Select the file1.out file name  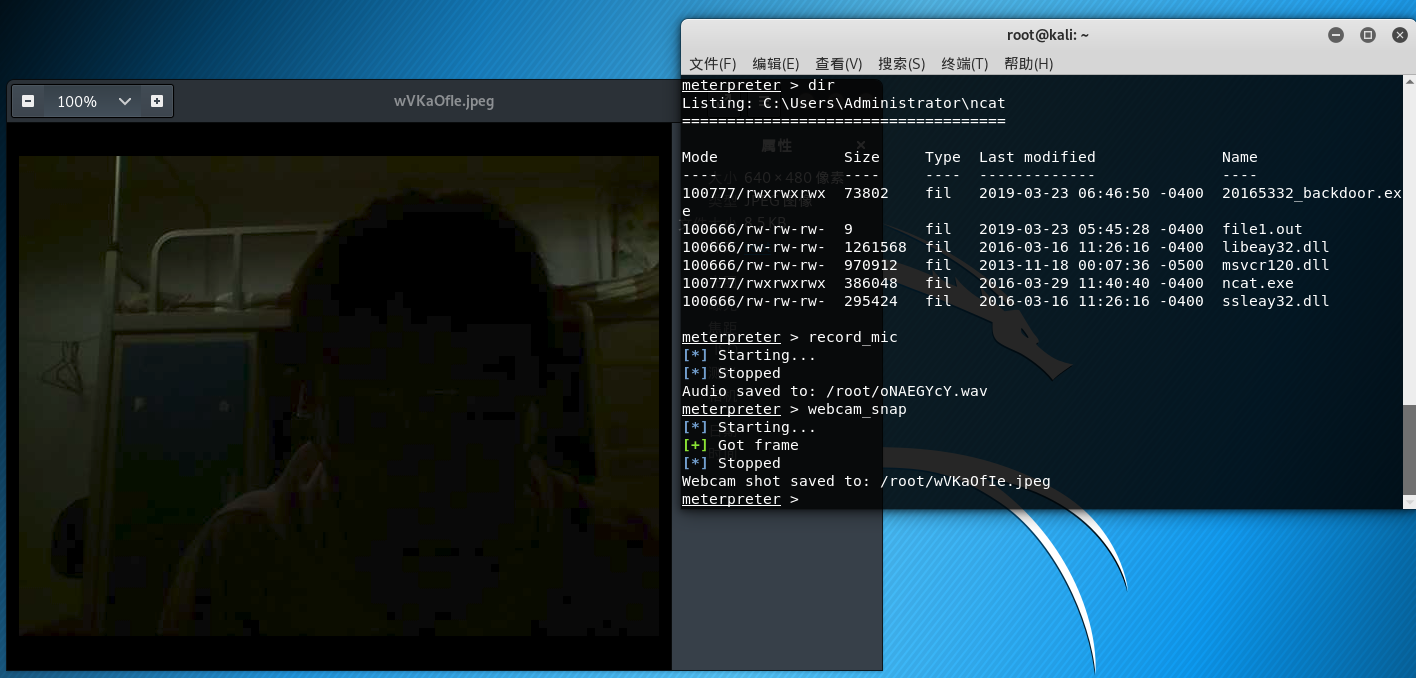pyautogui.click(x=1262, y=229)
